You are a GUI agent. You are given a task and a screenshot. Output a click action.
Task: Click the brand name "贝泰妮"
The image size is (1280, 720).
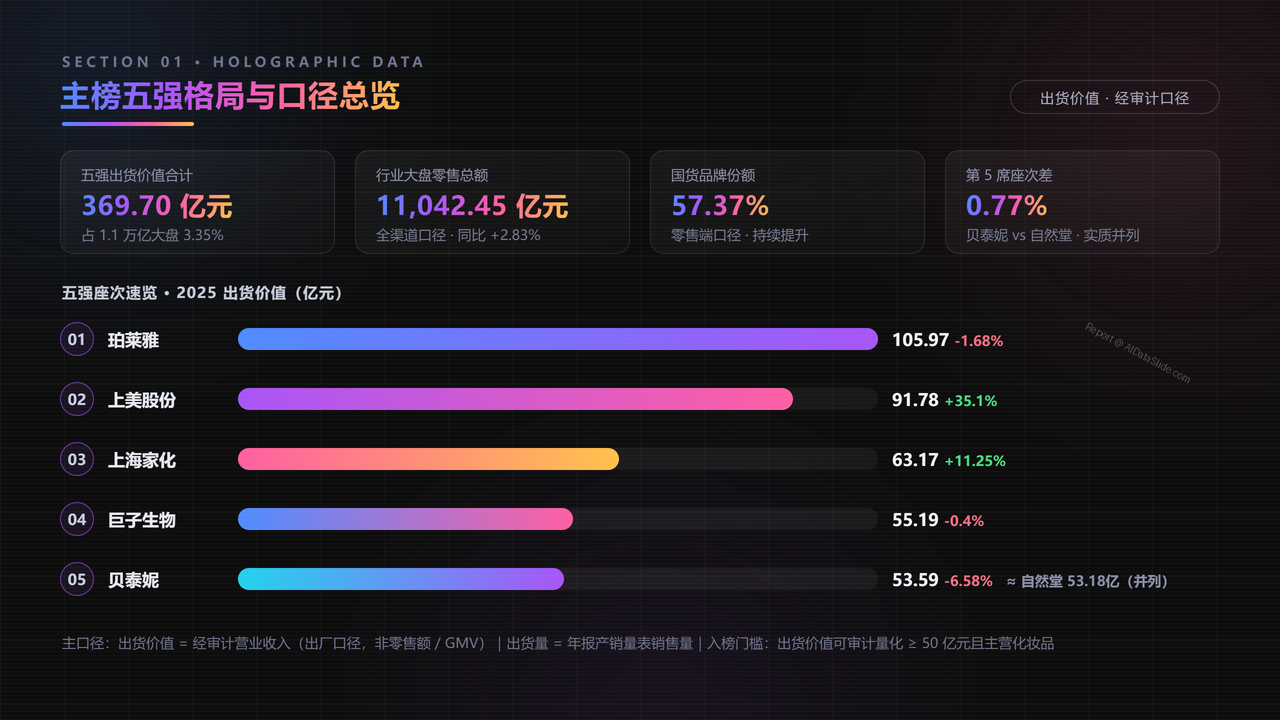pyautogui.click(x=133, y=580)
